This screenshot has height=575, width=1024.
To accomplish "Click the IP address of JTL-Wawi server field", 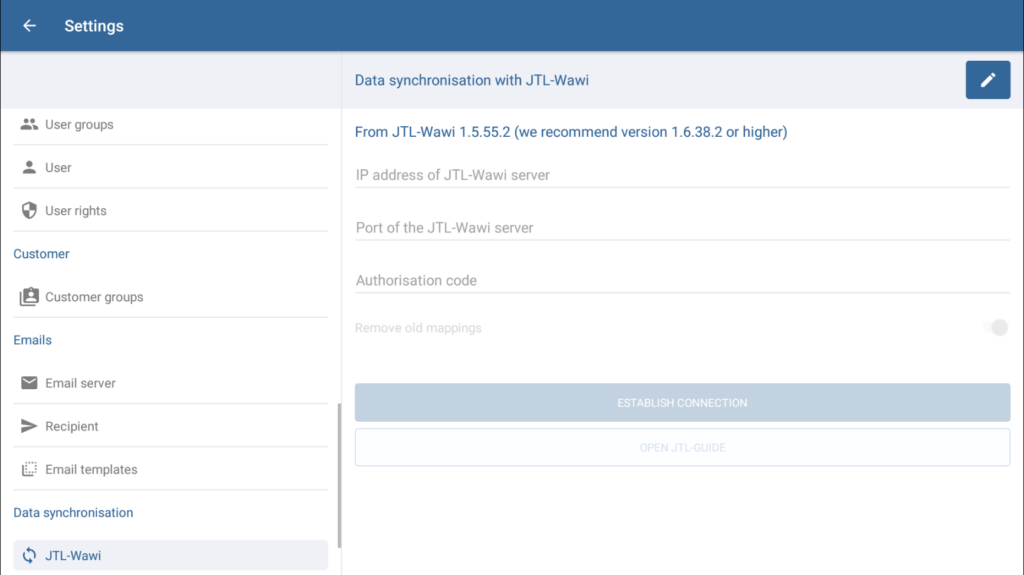I will [x=682, y=175].
